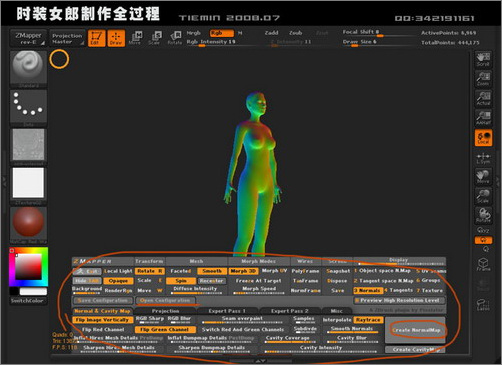The image size is (502, 365).
Task: Click the Frame icon
Action: click(x=483, y=264)
